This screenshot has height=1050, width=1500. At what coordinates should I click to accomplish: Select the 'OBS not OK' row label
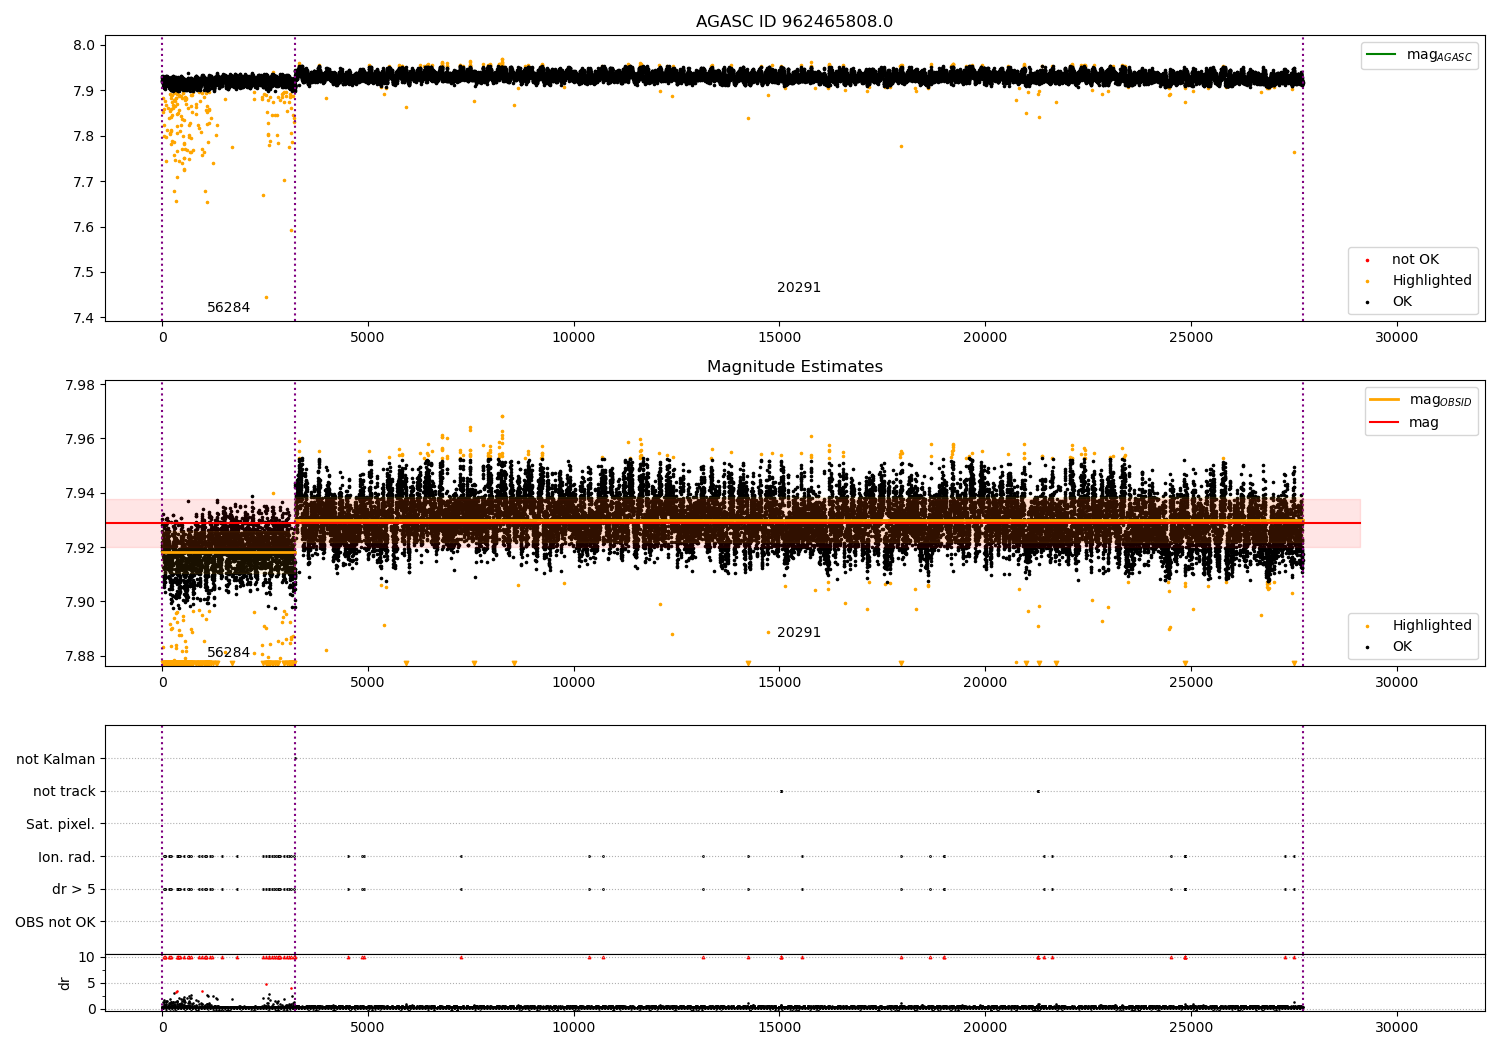coord(55,922)
